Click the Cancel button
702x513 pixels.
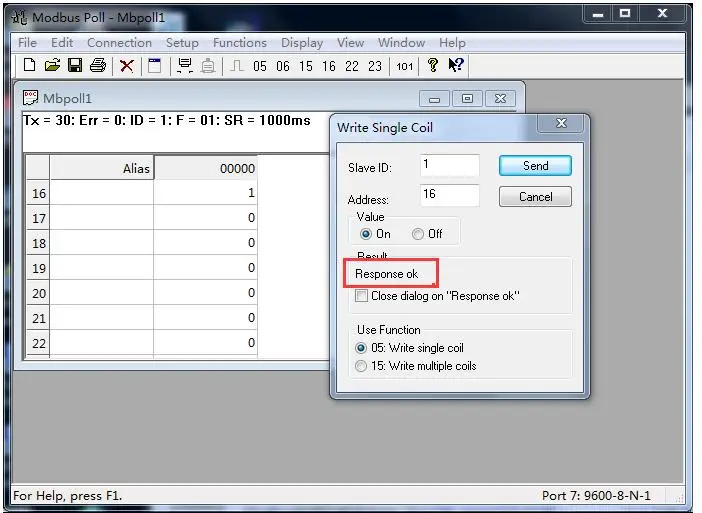coord(535,197)
